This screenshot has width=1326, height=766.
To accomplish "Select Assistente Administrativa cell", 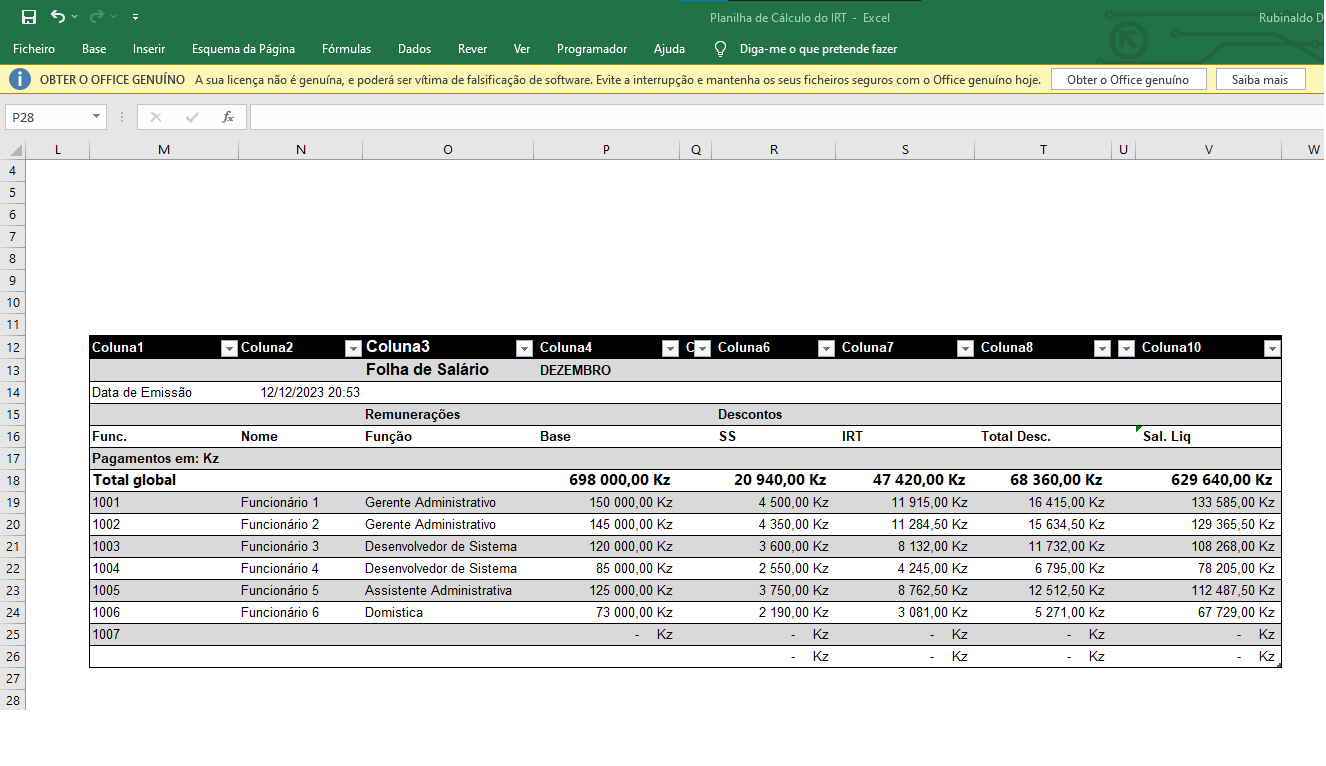I will point(448,590).
